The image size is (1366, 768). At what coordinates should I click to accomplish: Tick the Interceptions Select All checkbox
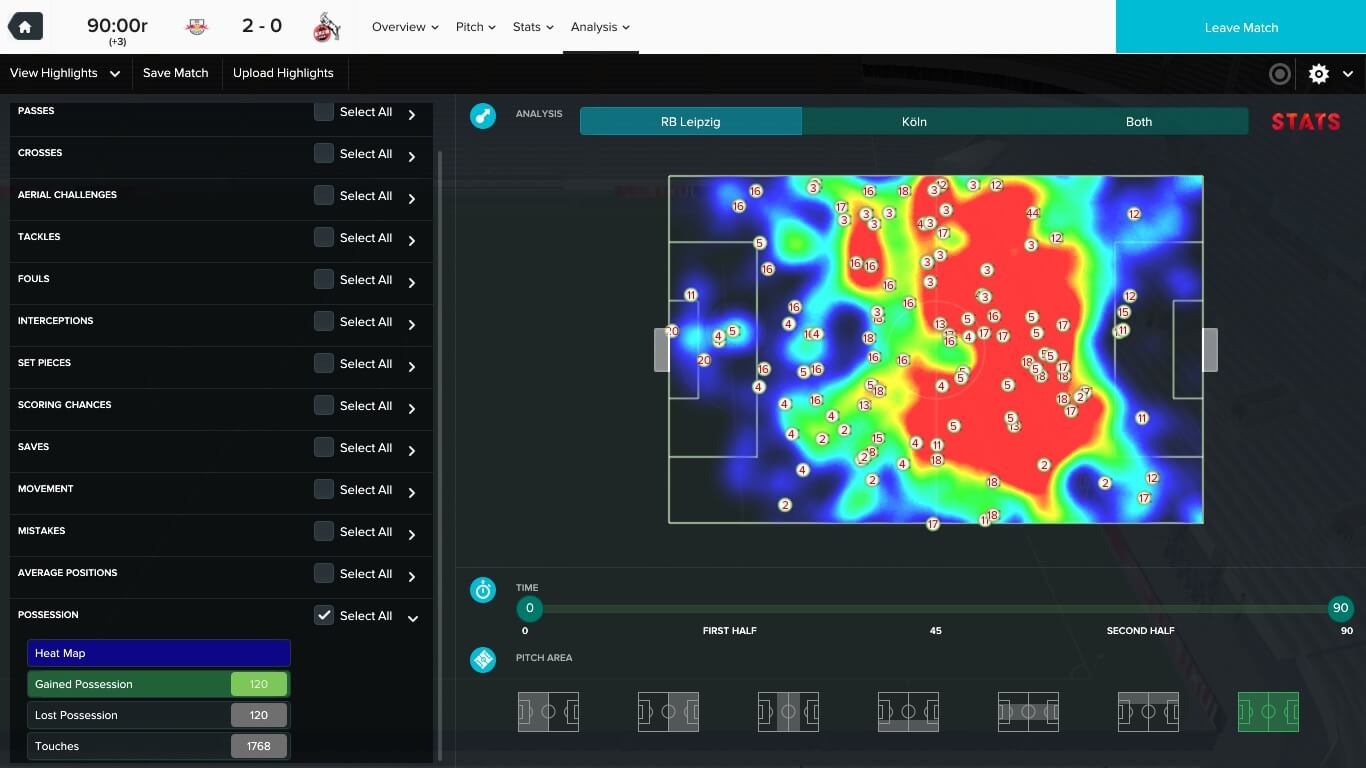tap(323, 322)
